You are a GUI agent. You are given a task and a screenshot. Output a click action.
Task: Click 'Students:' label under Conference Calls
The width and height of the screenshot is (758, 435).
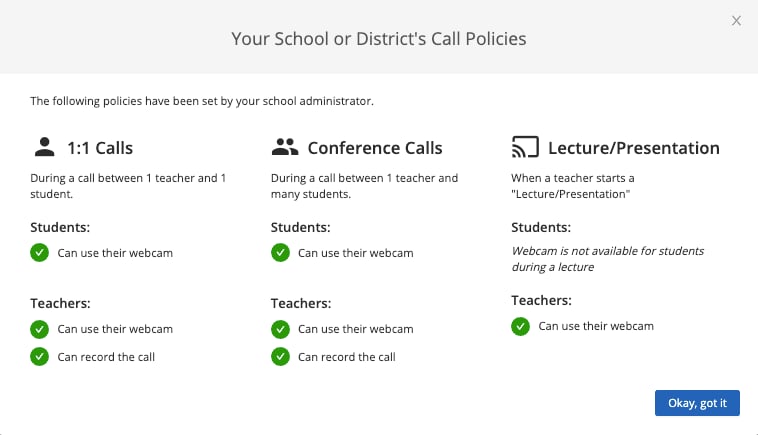point(301,227)
